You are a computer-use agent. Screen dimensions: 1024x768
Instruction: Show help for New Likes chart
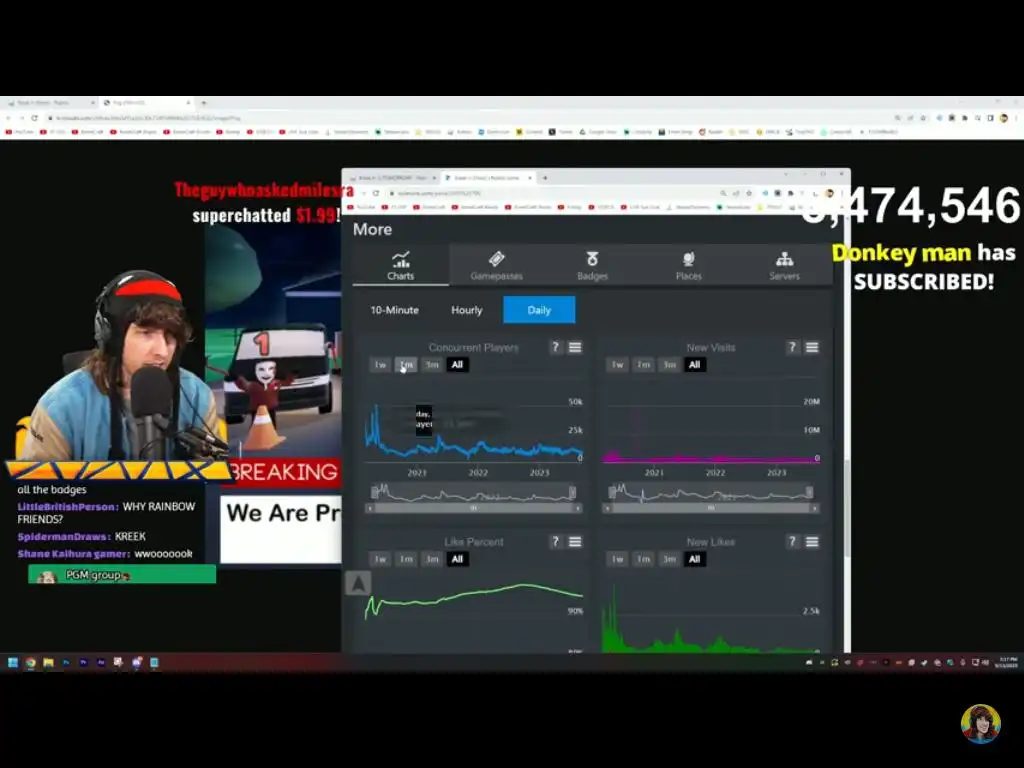(x=792, y=541)
